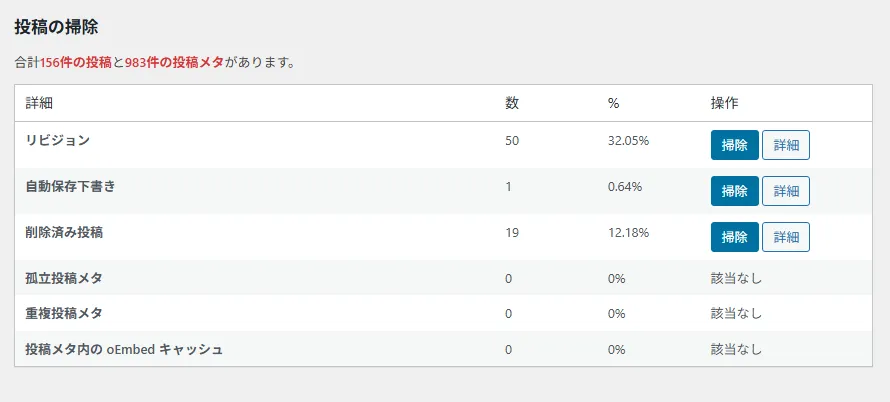The height and width of the screenshot is (402, 890).
Task: Click 投稿メタ内の oEmbed キャッシュ label
Action: pyautogui.click(x=124, y=349)
